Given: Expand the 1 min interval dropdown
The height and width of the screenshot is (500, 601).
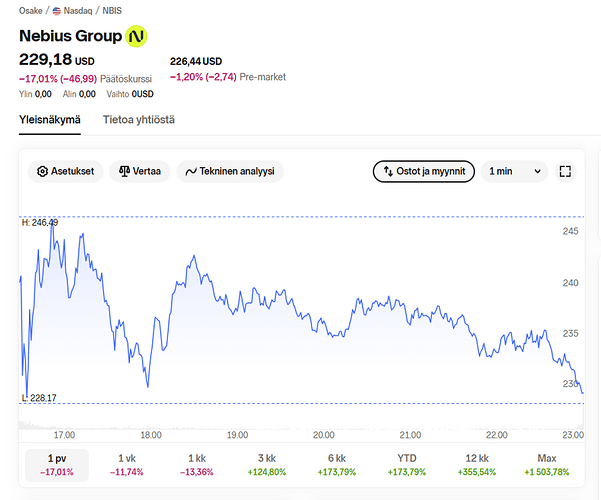Looking at the screenshot, I should tap(515, 171).
